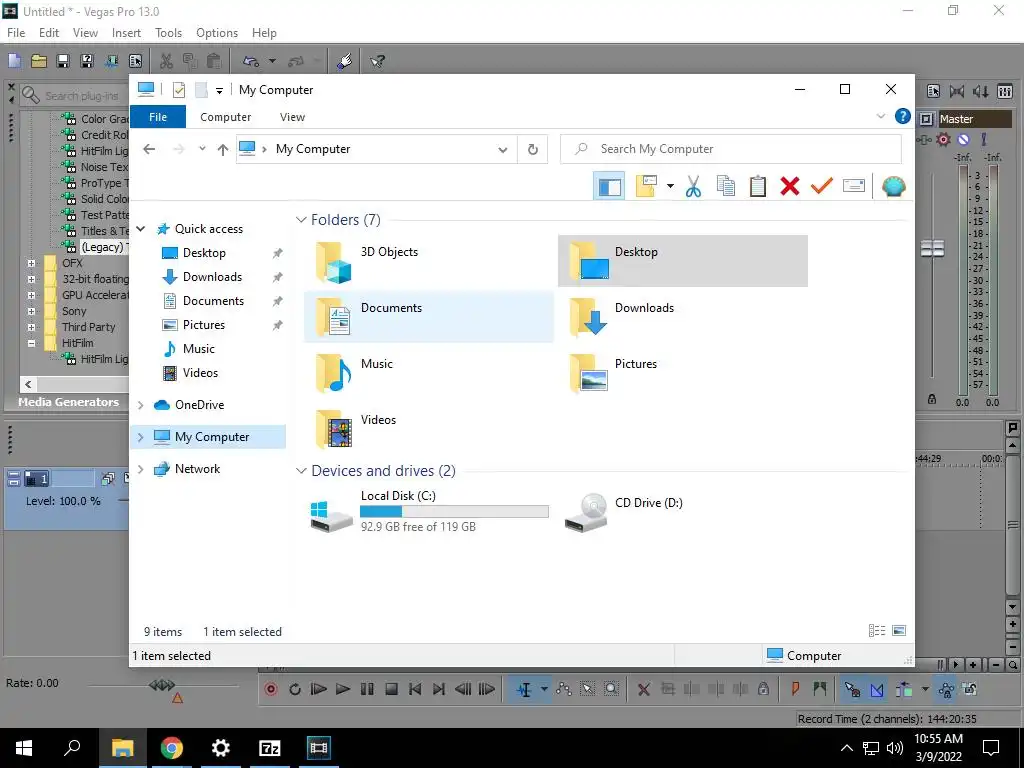Save the project with the floppy disk icon
The image size is (1024, 768).
pyautogui.click(x=63, y=61)
